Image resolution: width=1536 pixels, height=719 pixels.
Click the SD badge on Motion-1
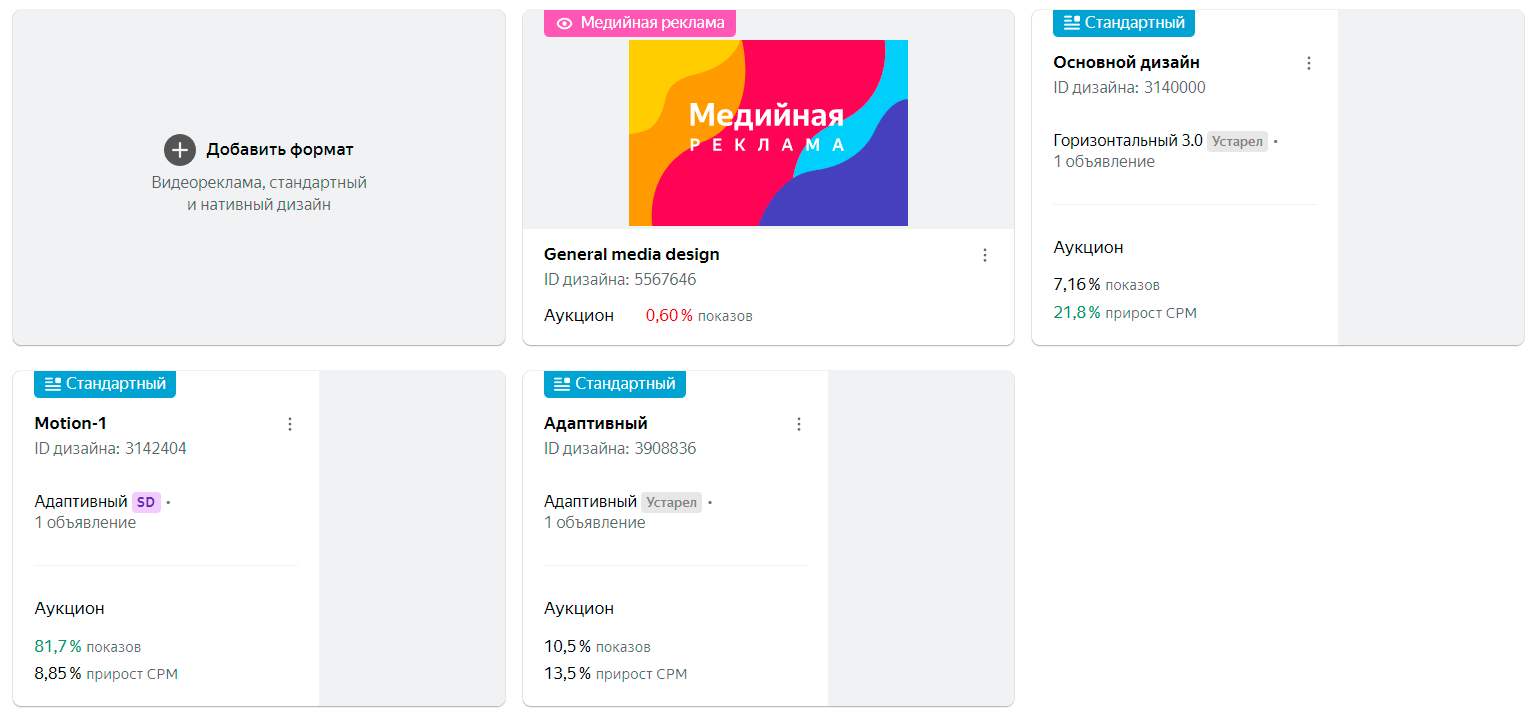[x=146, y=502]
